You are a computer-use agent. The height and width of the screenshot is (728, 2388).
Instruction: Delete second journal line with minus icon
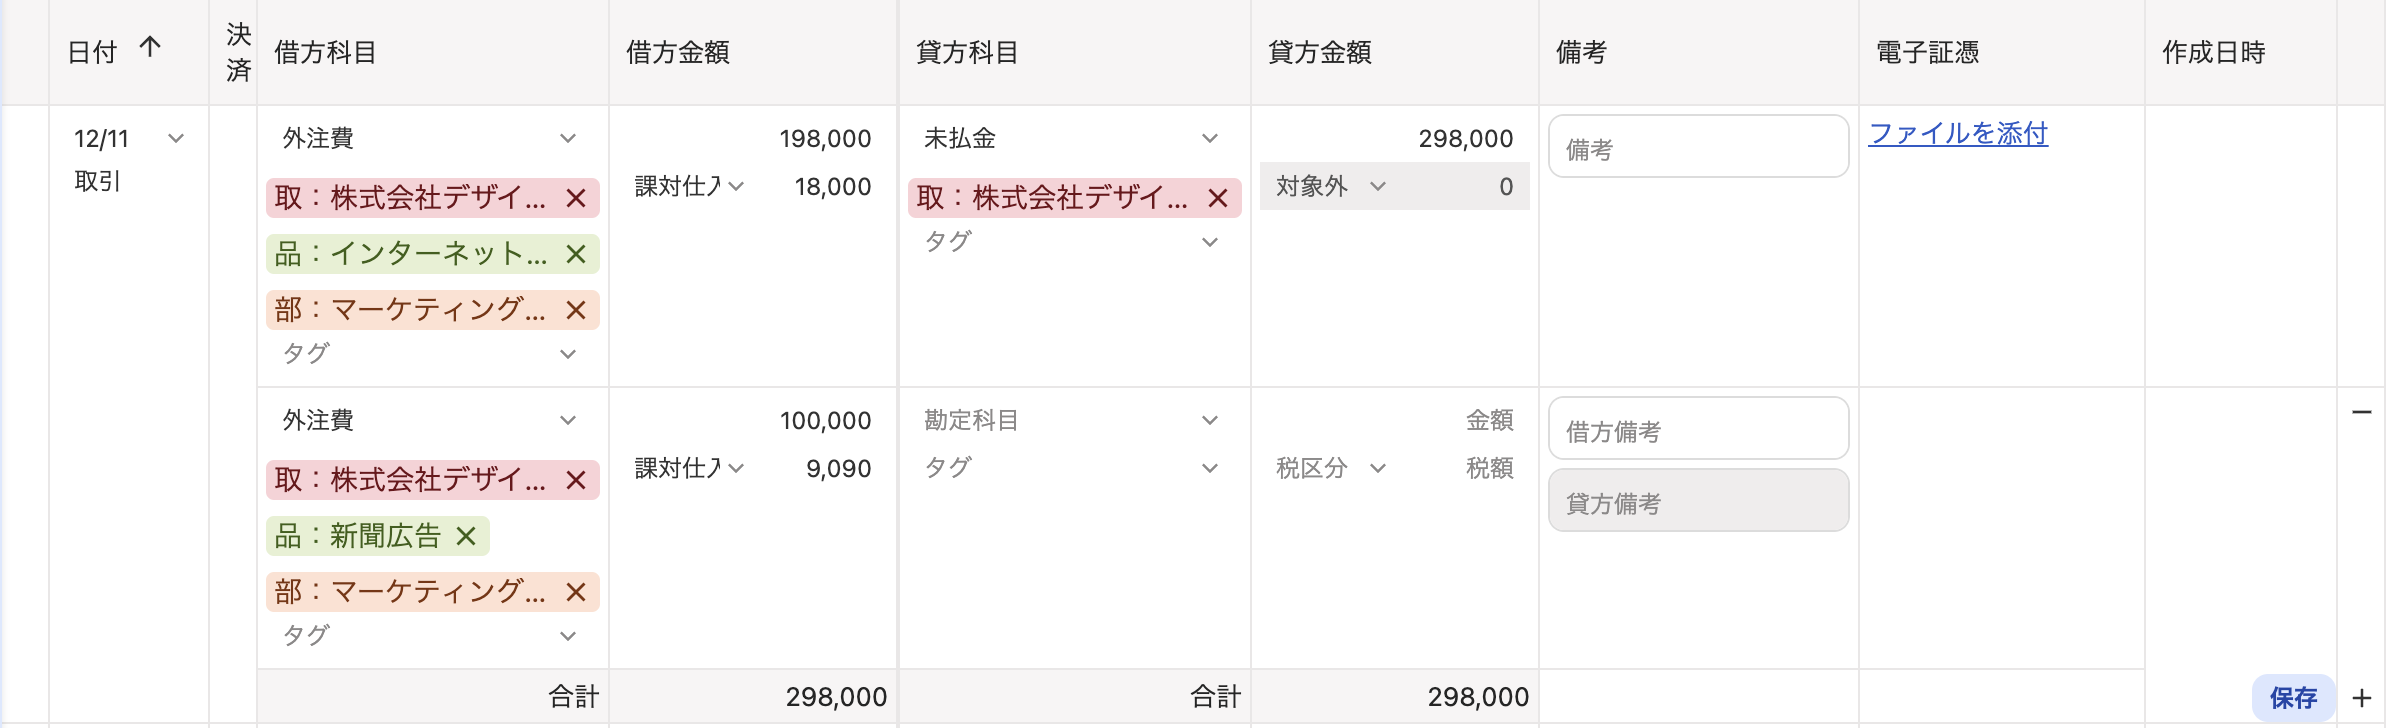2362,412
